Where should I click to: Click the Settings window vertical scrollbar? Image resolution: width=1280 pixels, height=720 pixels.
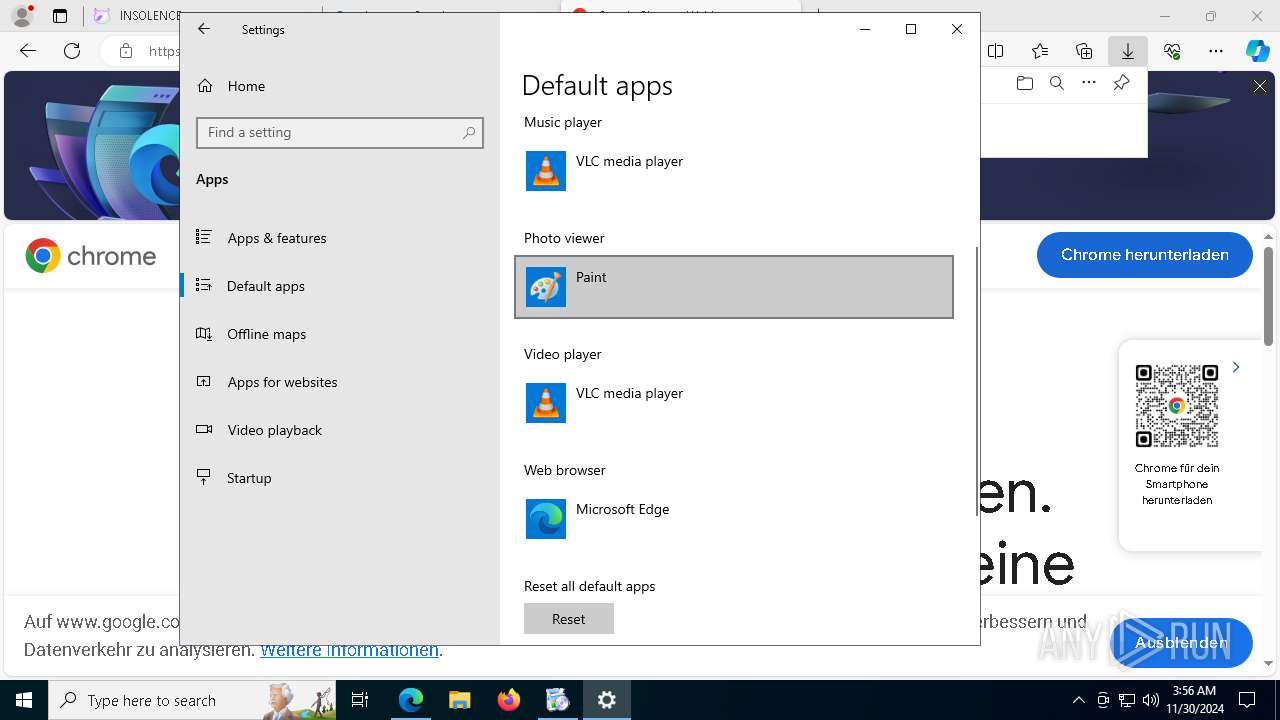(976, 382)
